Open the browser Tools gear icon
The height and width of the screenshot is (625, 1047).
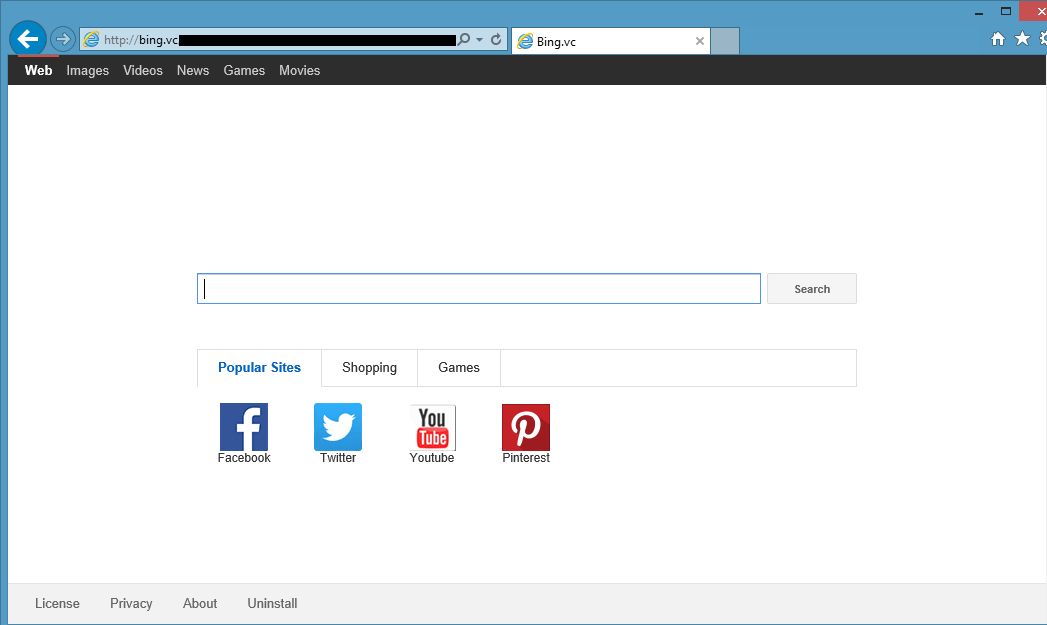tap(1043, 39)
